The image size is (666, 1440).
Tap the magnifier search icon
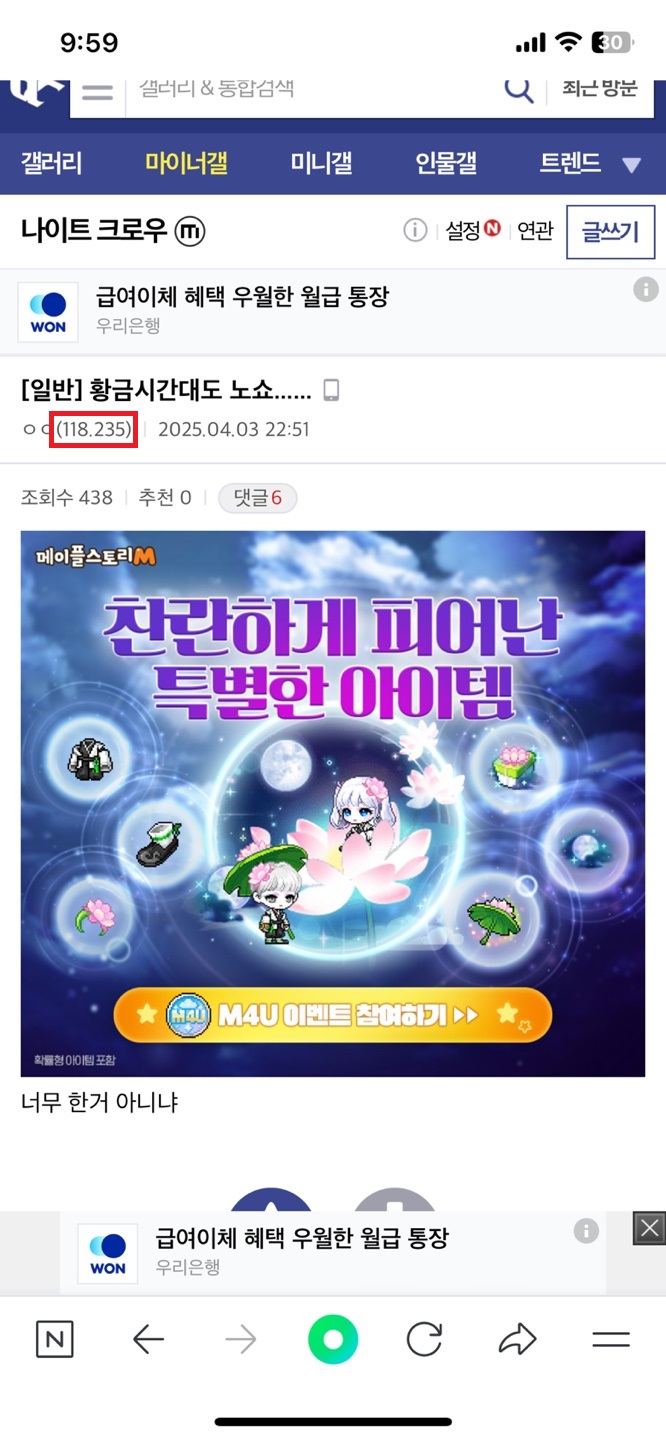click(x=518, y=89)
